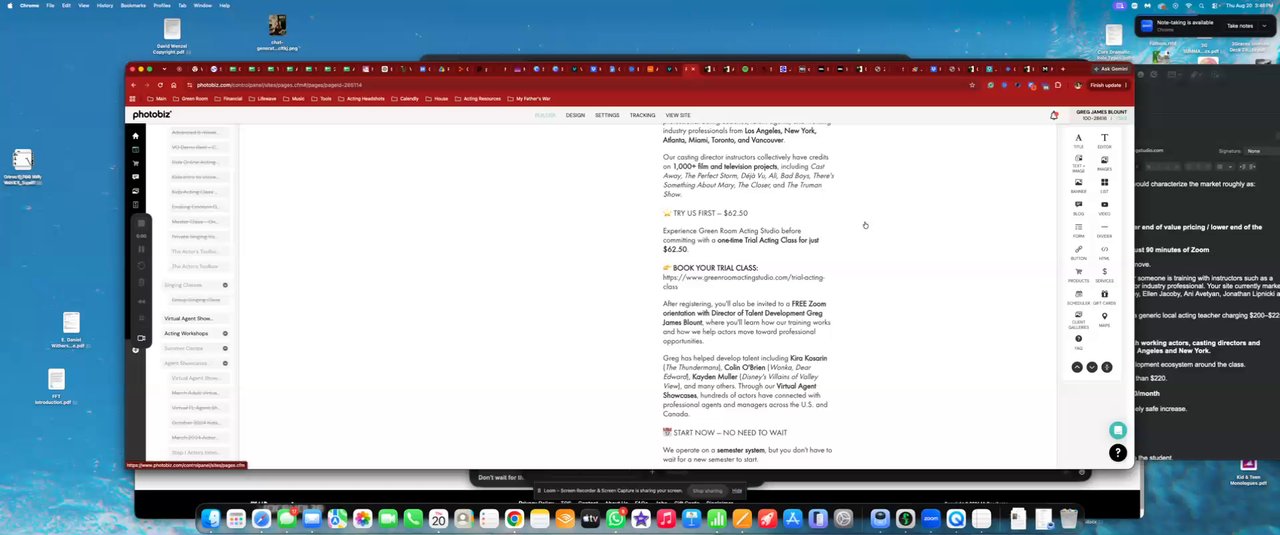Viewport: 1280px width, 535px height.
Task: Open David Wenzel Copyright.pdf on desktop
Action: pos(174,35)
